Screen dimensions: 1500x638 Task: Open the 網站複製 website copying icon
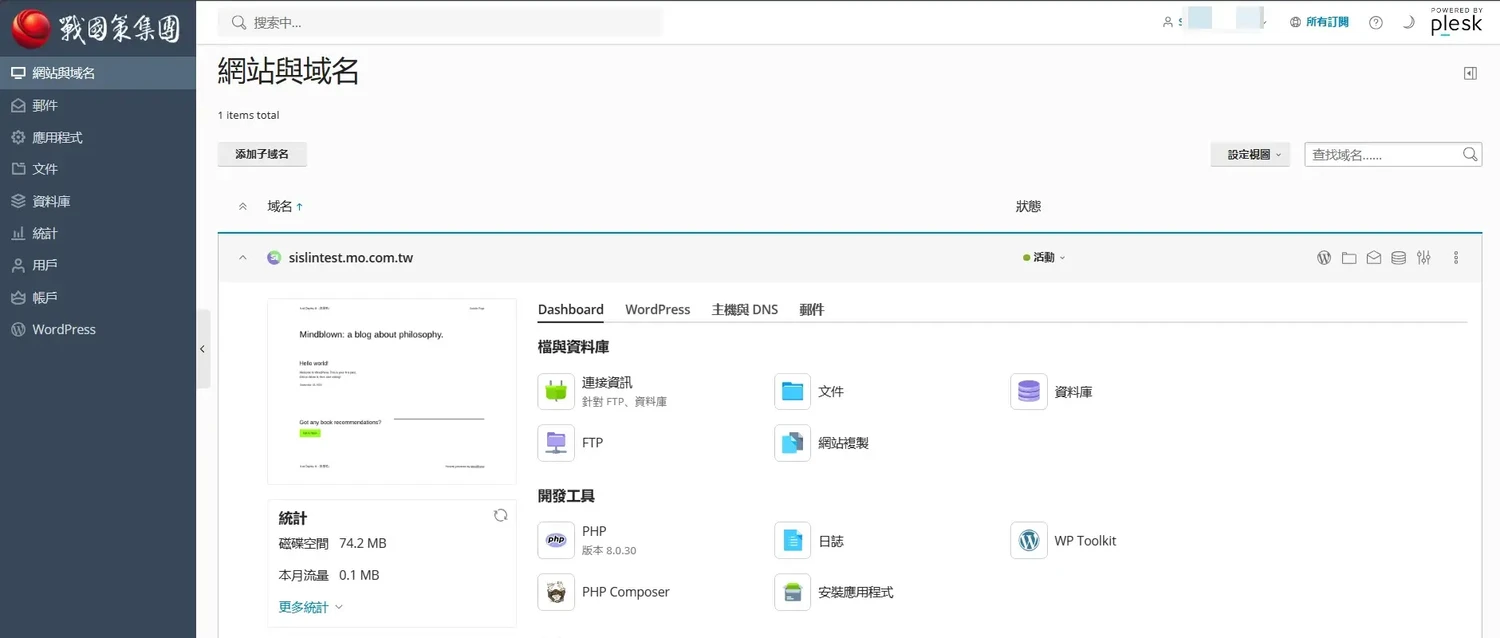tap(793, 442)
